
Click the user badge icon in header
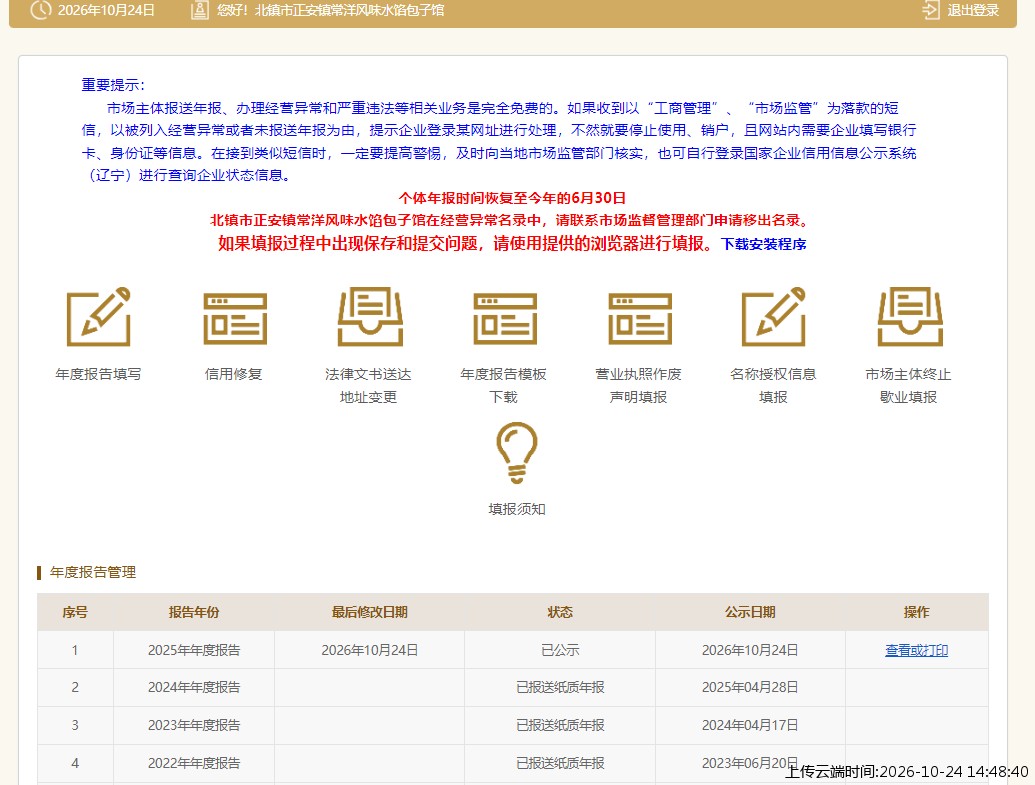(199, 10)
